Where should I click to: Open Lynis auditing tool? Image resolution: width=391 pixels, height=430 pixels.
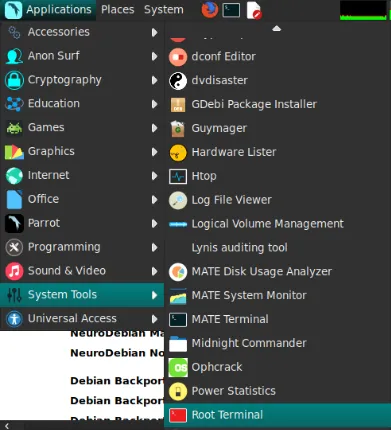[x=277, y=248]
